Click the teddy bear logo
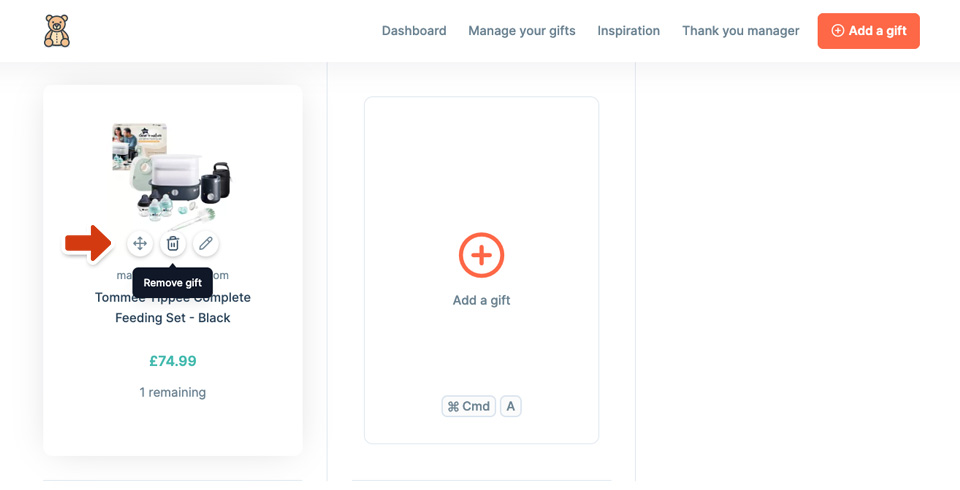The width and height of the screenshot is (960, 490). click(x=57, y=31)
